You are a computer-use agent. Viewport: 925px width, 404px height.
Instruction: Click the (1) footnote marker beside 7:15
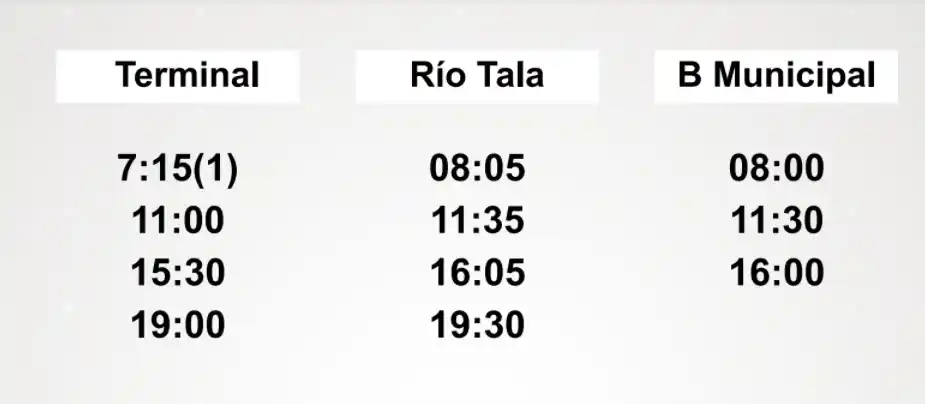(215, 169)
